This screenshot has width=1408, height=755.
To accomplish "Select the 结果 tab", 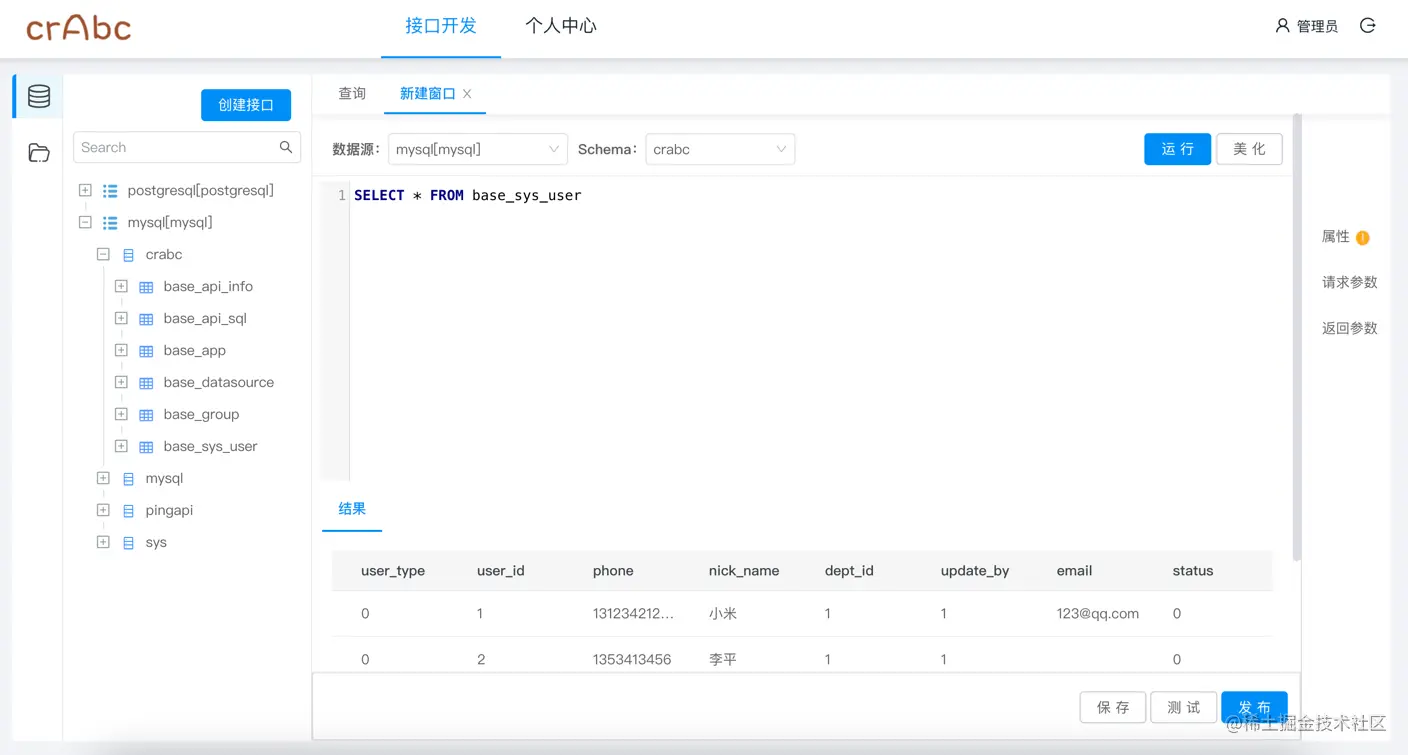I will pos(352,509).
